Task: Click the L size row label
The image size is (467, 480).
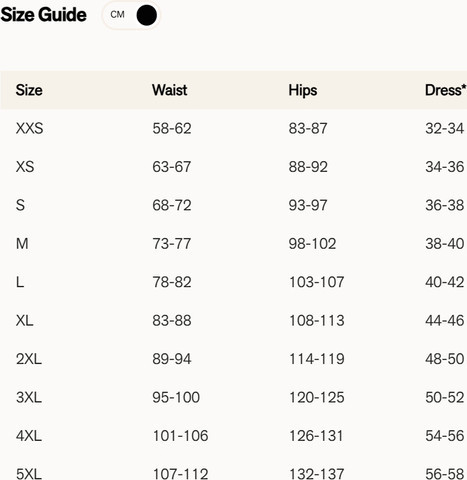Action: pyautogui.click(x=20, y=282)
